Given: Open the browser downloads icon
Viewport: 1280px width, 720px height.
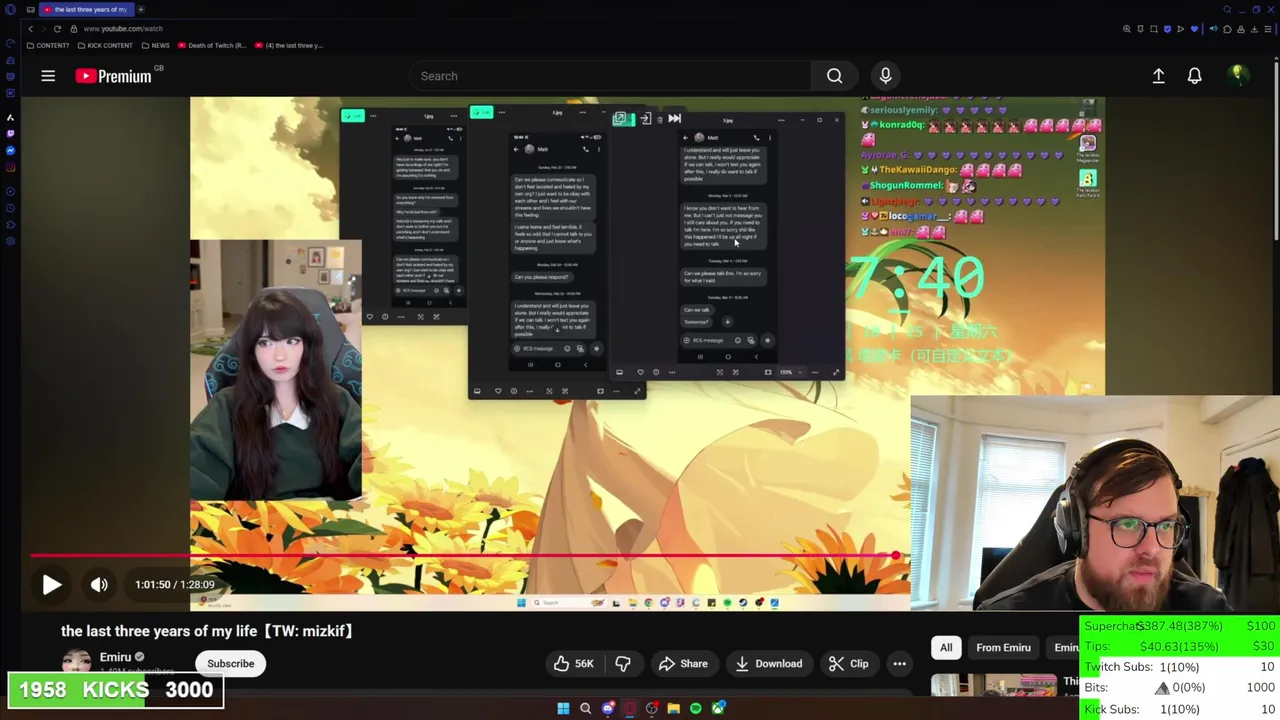Looking at the screenshot, I should (x=1254, y=29).
